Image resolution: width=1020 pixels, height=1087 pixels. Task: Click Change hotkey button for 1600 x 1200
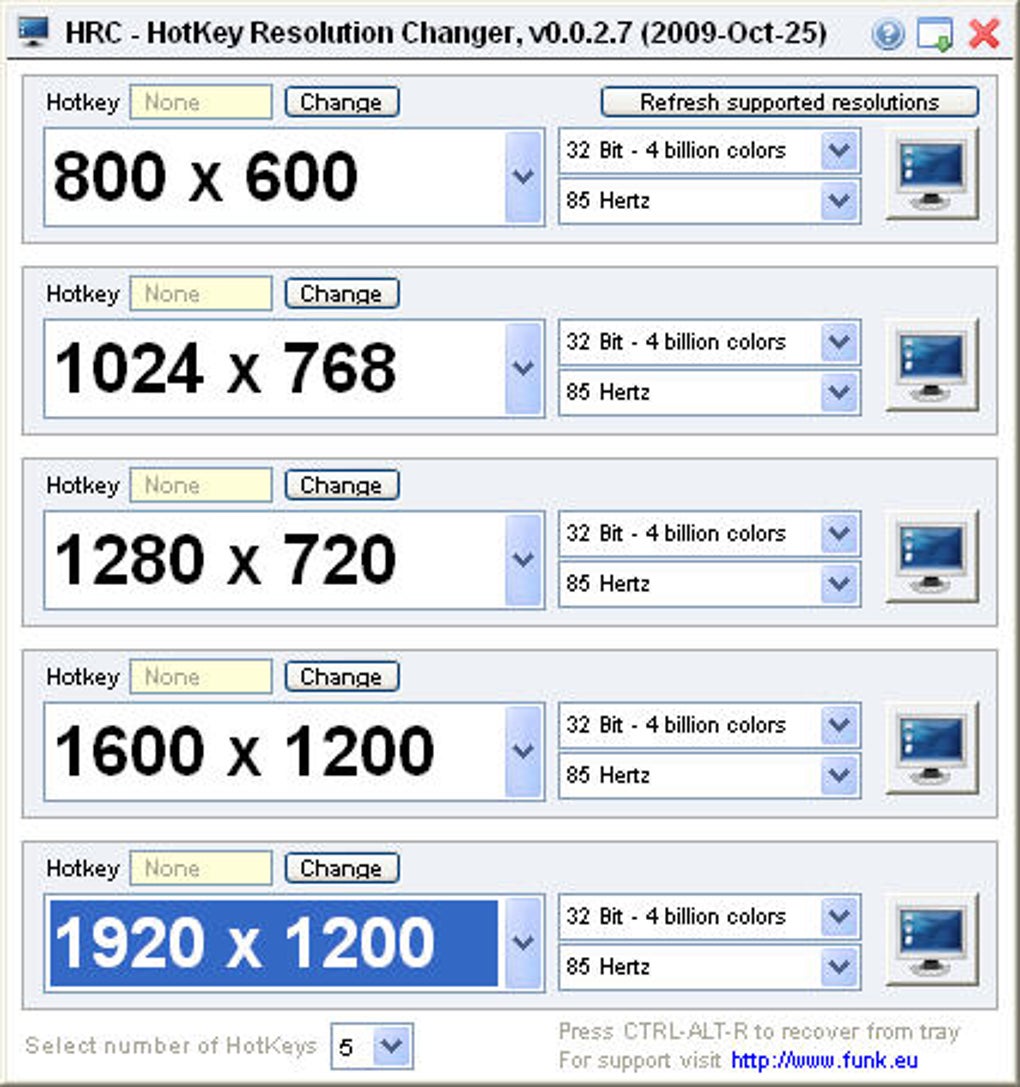341,676
